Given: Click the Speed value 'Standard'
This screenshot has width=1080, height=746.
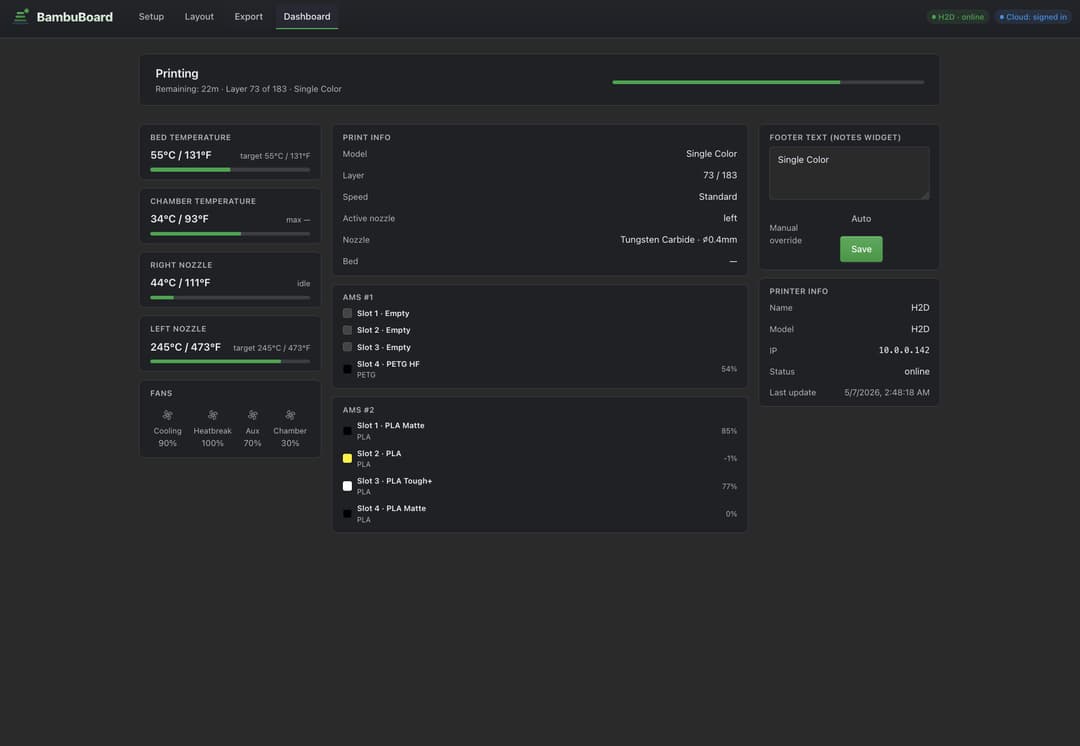Looking at the screenshot, I should tap(718, 196).
